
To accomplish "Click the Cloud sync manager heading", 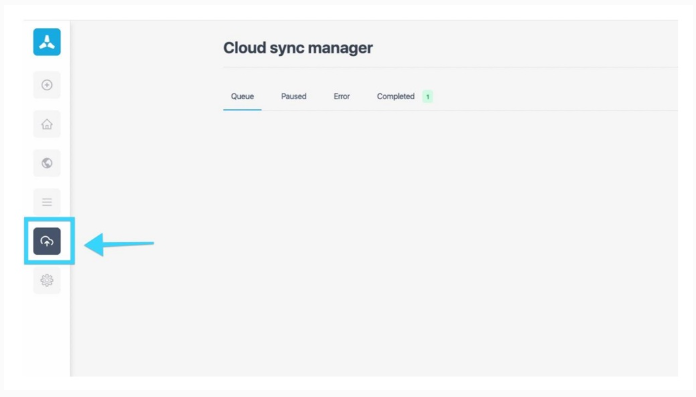I will [298, 48].
